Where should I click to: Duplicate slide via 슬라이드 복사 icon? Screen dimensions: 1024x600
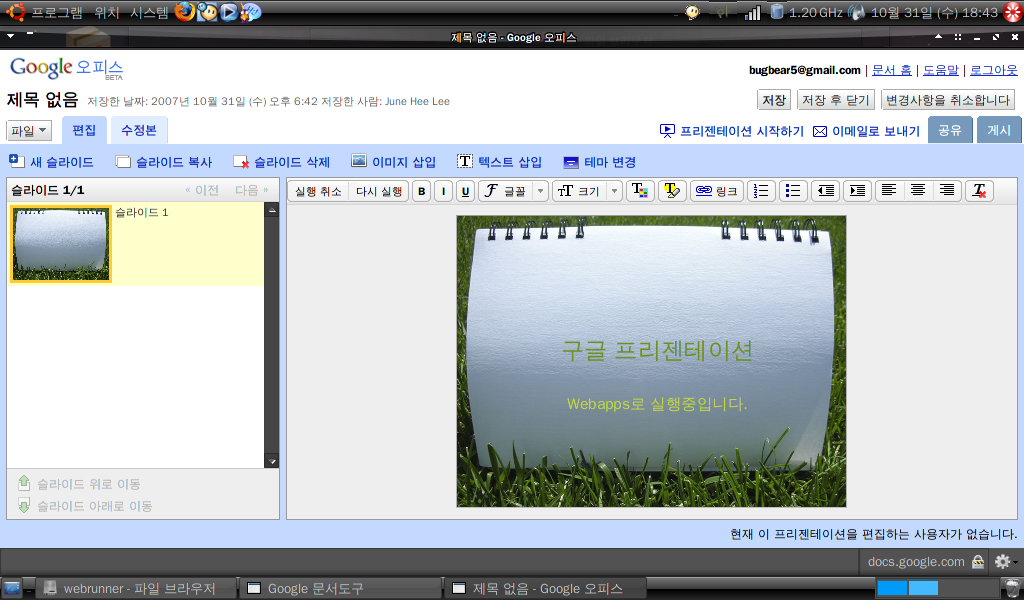123,161
